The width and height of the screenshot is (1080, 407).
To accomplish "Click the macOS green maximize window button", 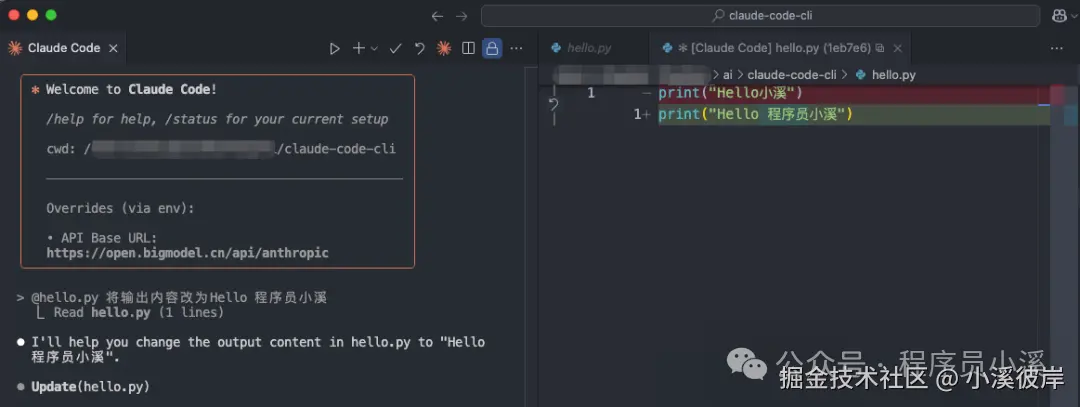I will tap(50, 15).
